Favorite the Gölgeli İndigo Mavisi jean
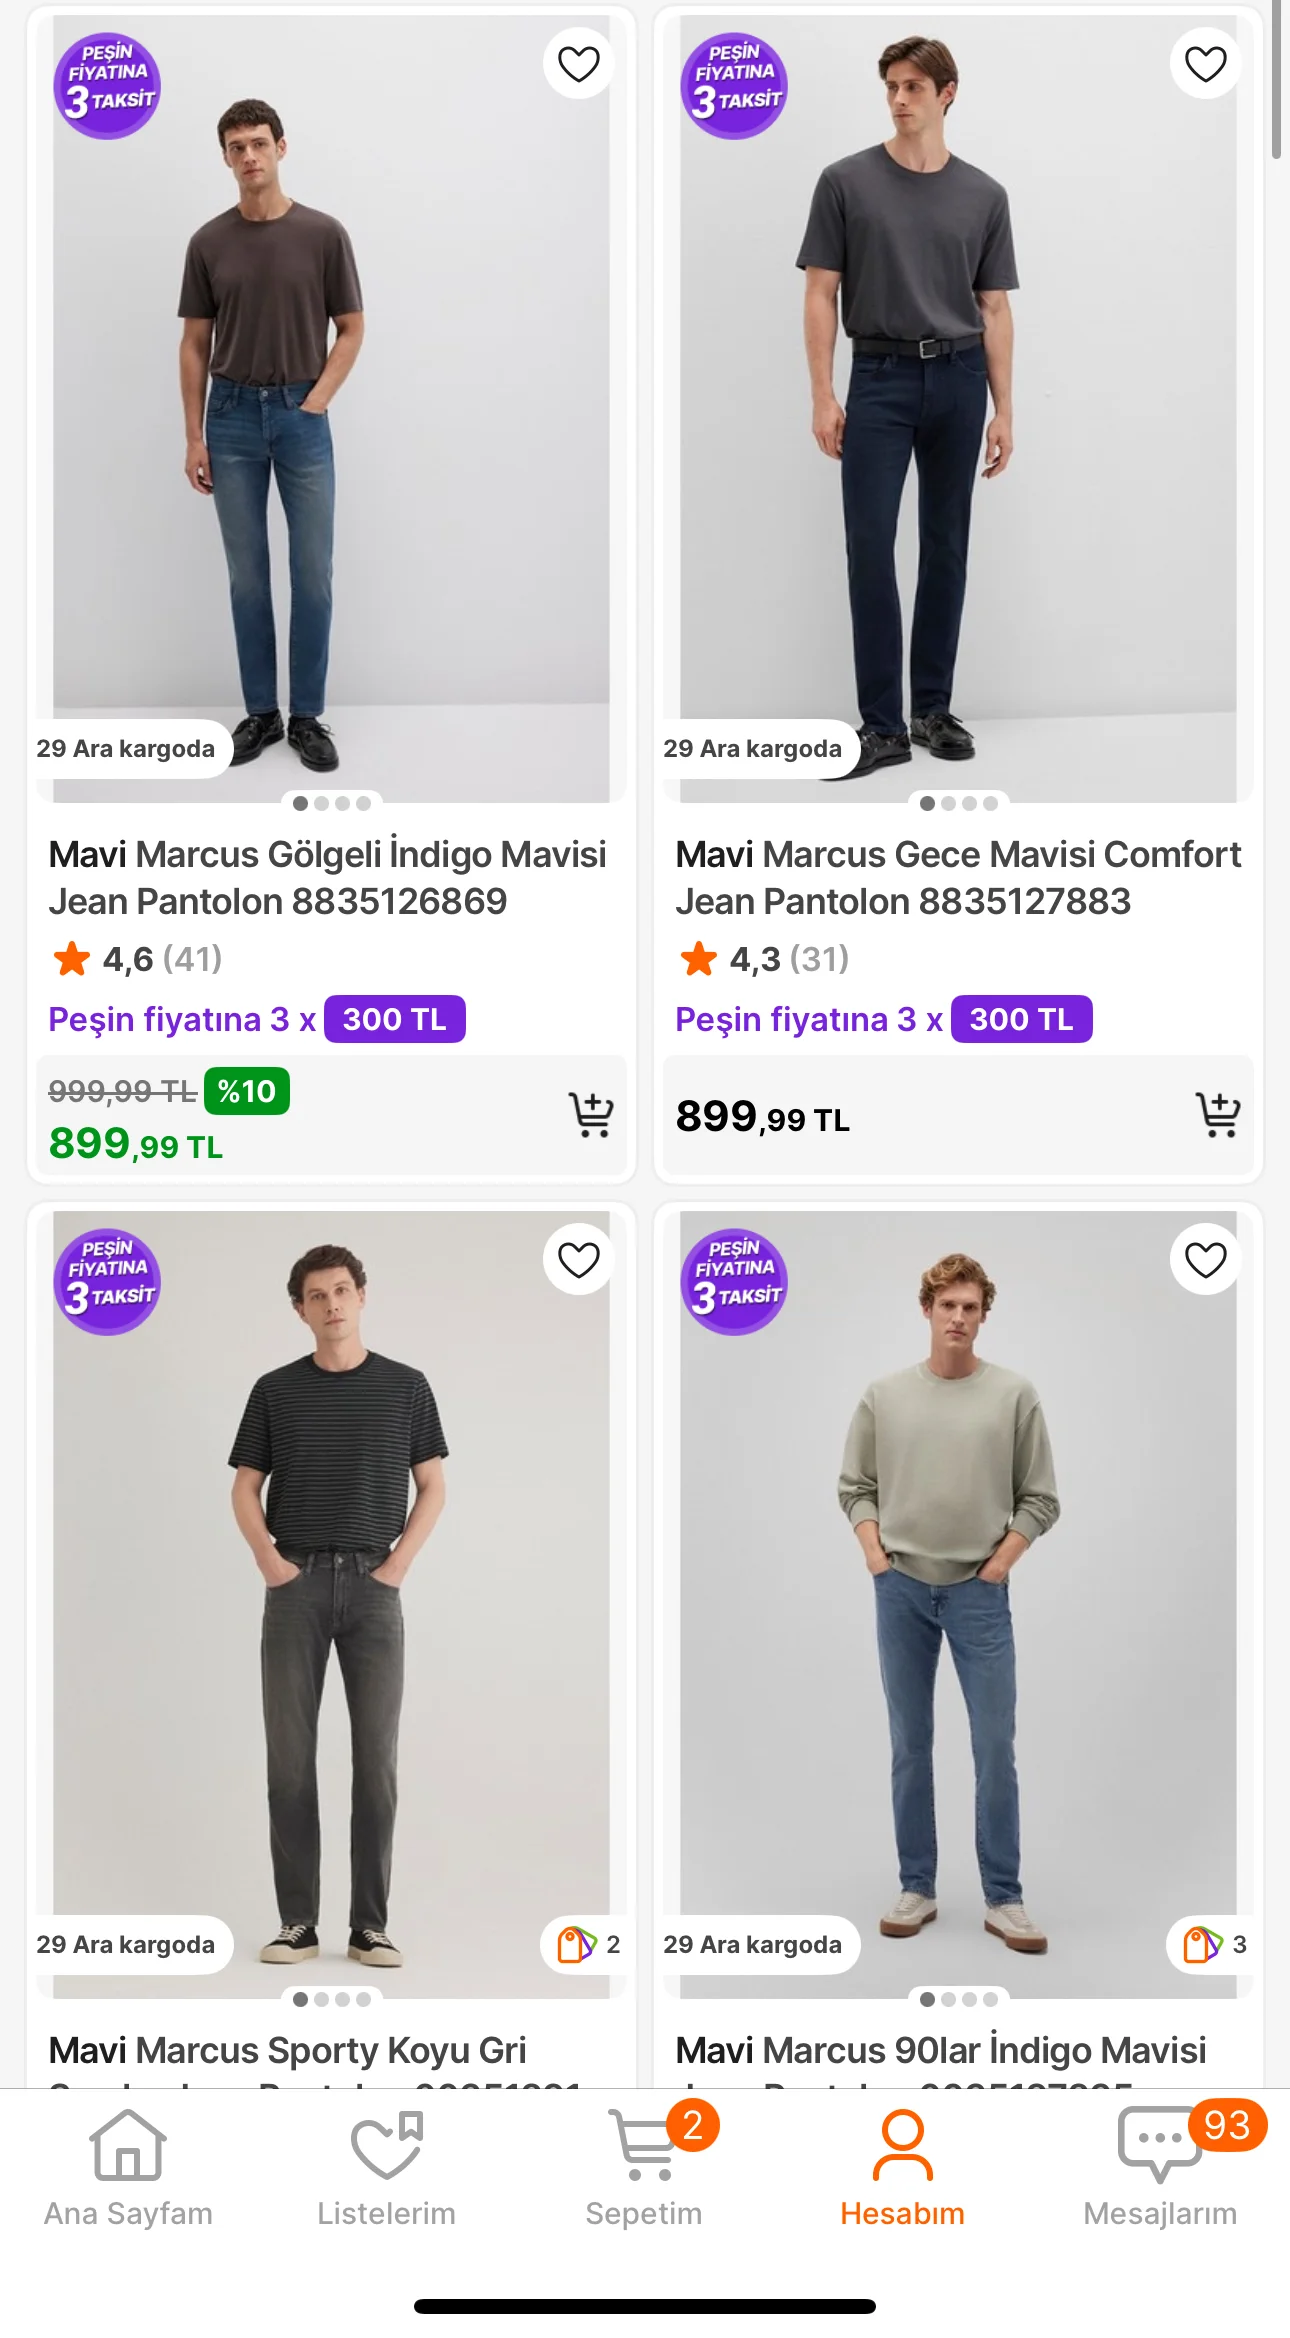Viewport: 1290px width, 2338px height. [578, 64]
